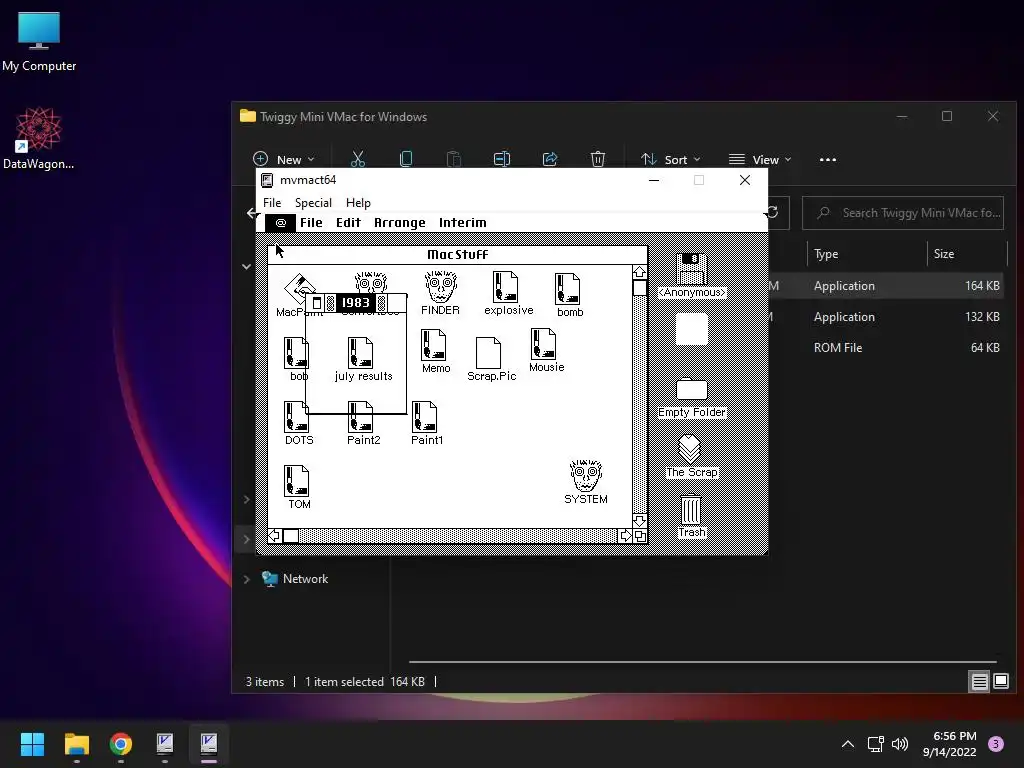
Task: Select the DOTS document icon
Action: pyautogui.click(x=296, y=417)
